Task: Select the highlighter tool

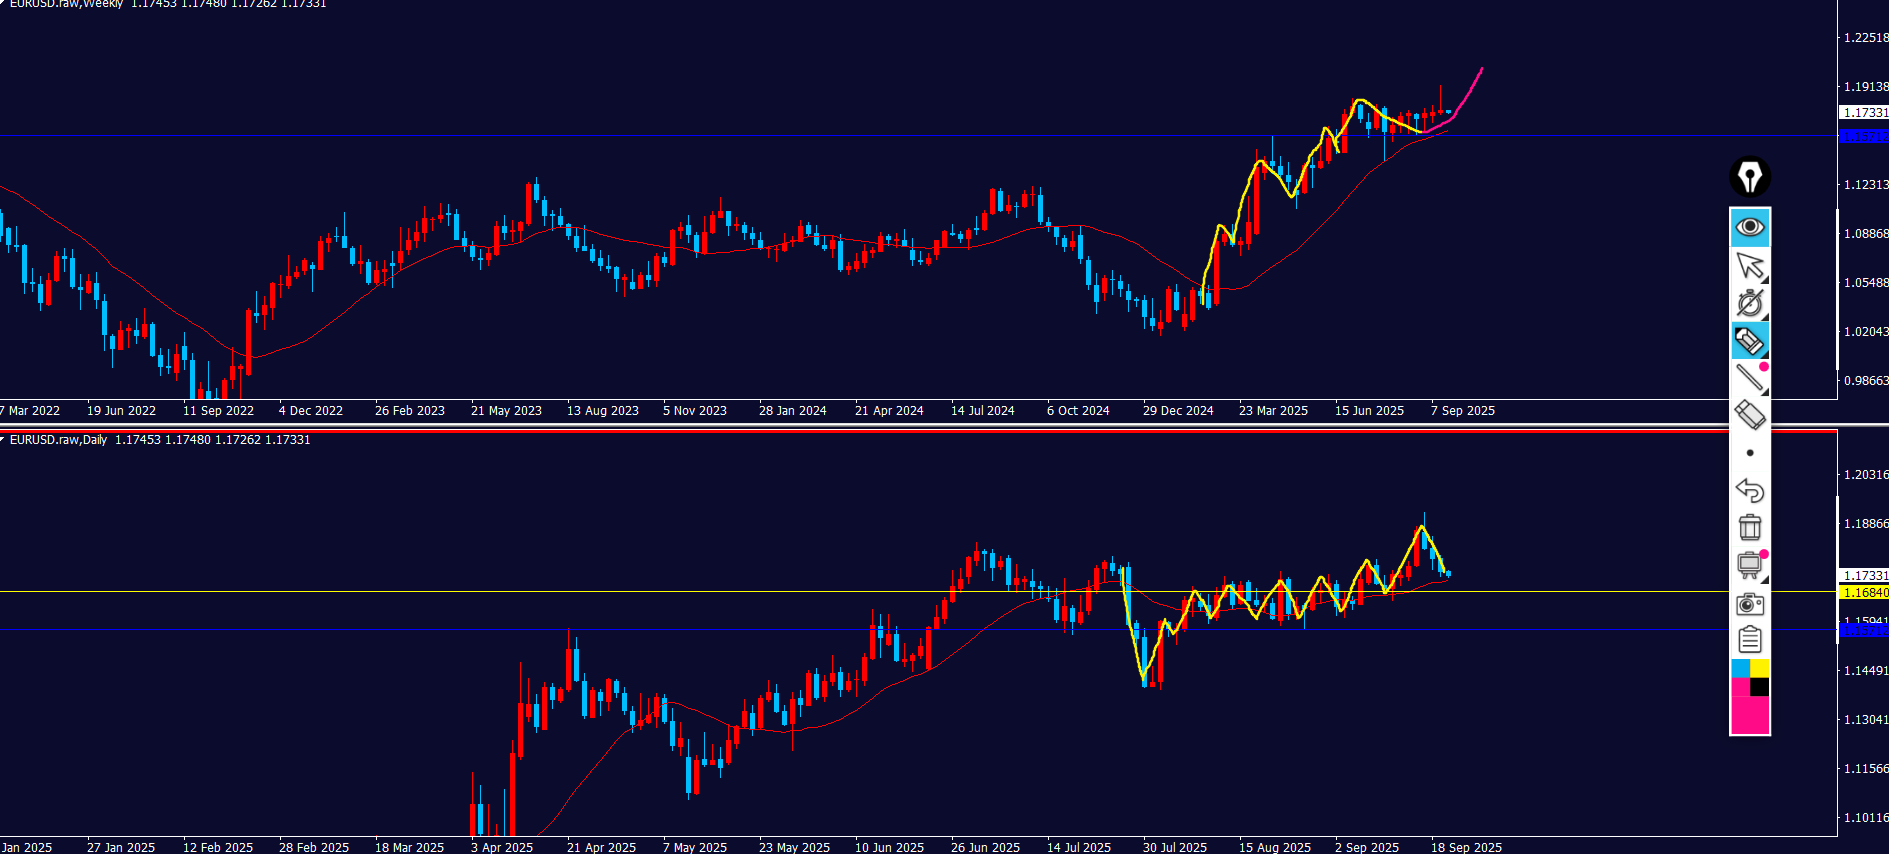Action: click(1749, 341)
